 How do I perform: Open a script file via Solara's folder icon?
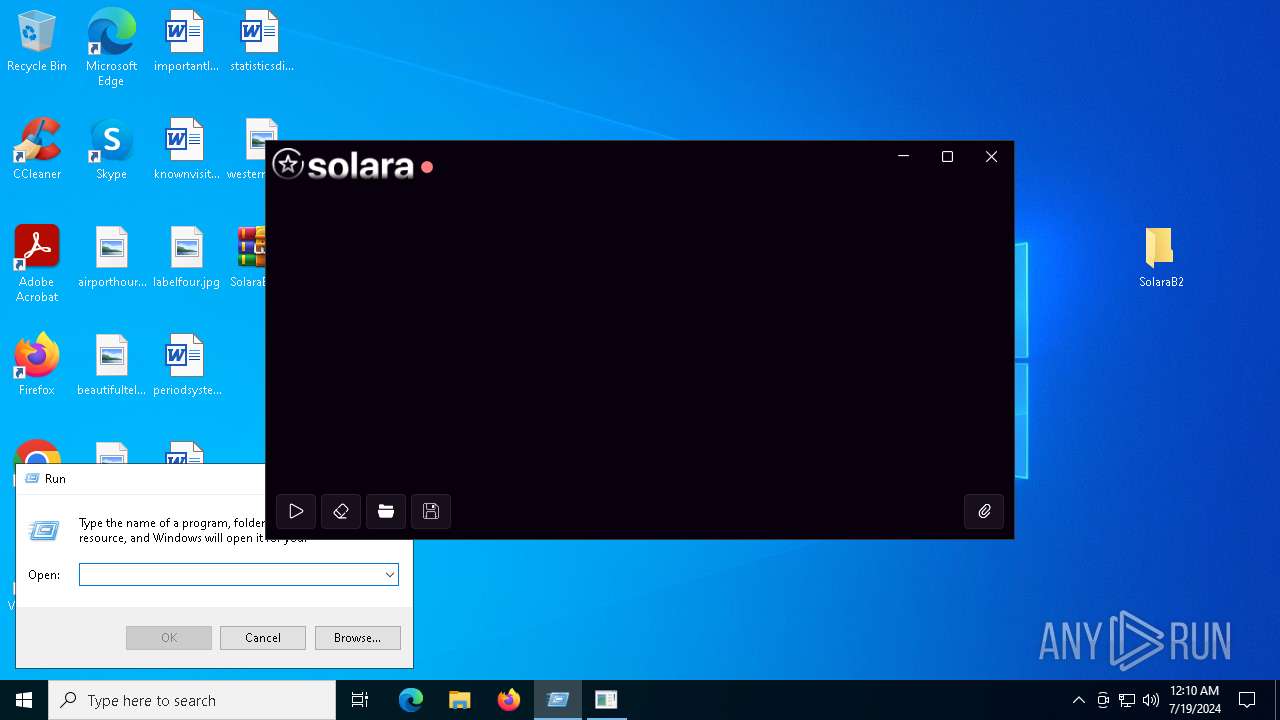tap(386, 511)
